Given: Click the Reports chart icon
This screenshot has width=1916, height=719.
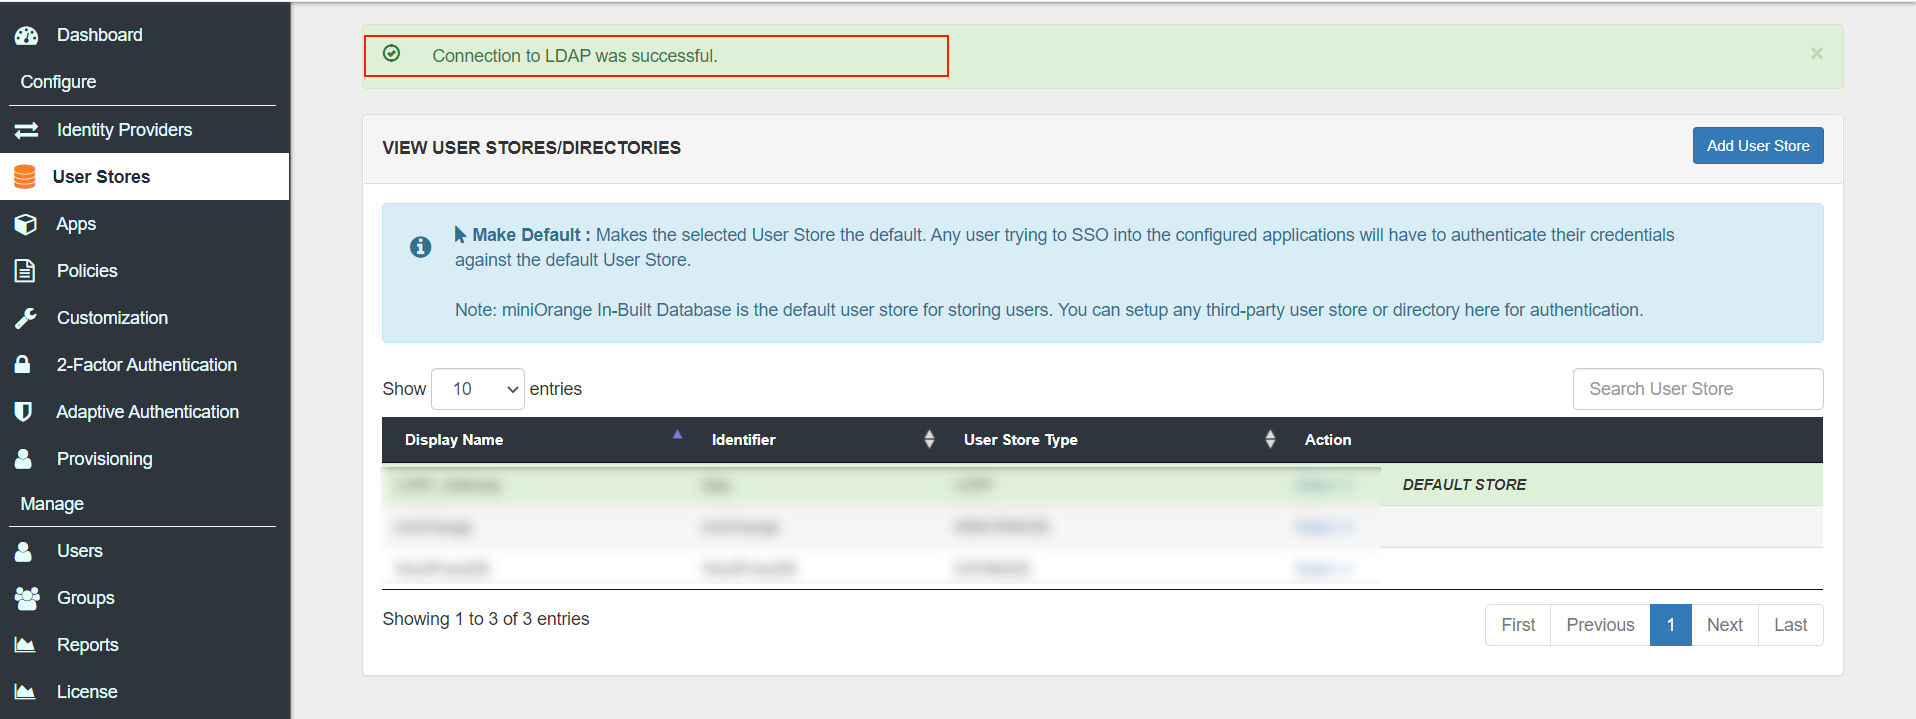Looking at the screenshot, I should [x=25, y=645].
